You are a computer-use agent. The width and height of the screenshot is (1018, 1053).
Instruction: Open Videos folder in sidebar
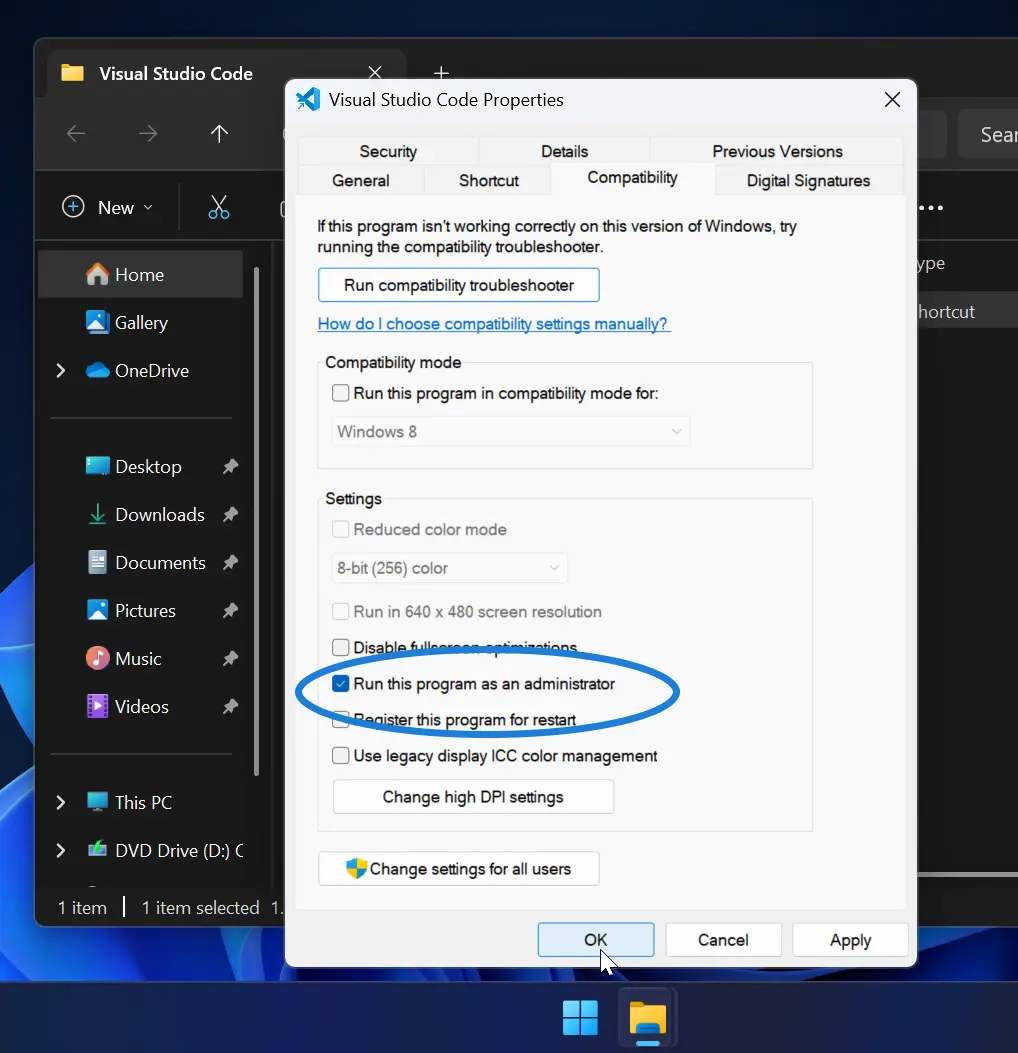[x=140, y=706]
